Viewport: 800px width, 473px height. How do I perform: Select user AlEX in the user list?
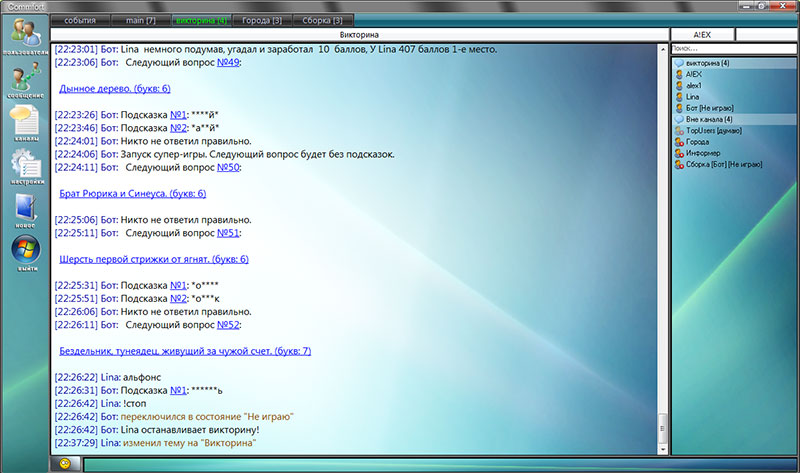[693, 75]
